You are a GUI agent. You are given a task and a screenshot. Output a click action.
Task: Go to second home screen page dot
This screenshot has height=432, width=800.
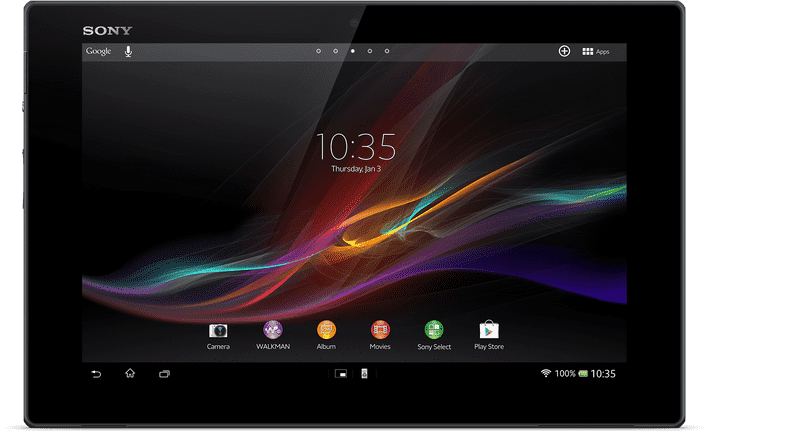[x=336, y=51]
